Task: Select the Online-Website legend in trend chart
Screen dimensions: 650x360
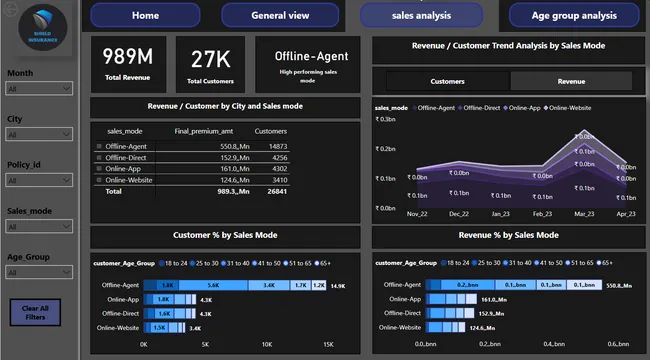Action: 568,108
